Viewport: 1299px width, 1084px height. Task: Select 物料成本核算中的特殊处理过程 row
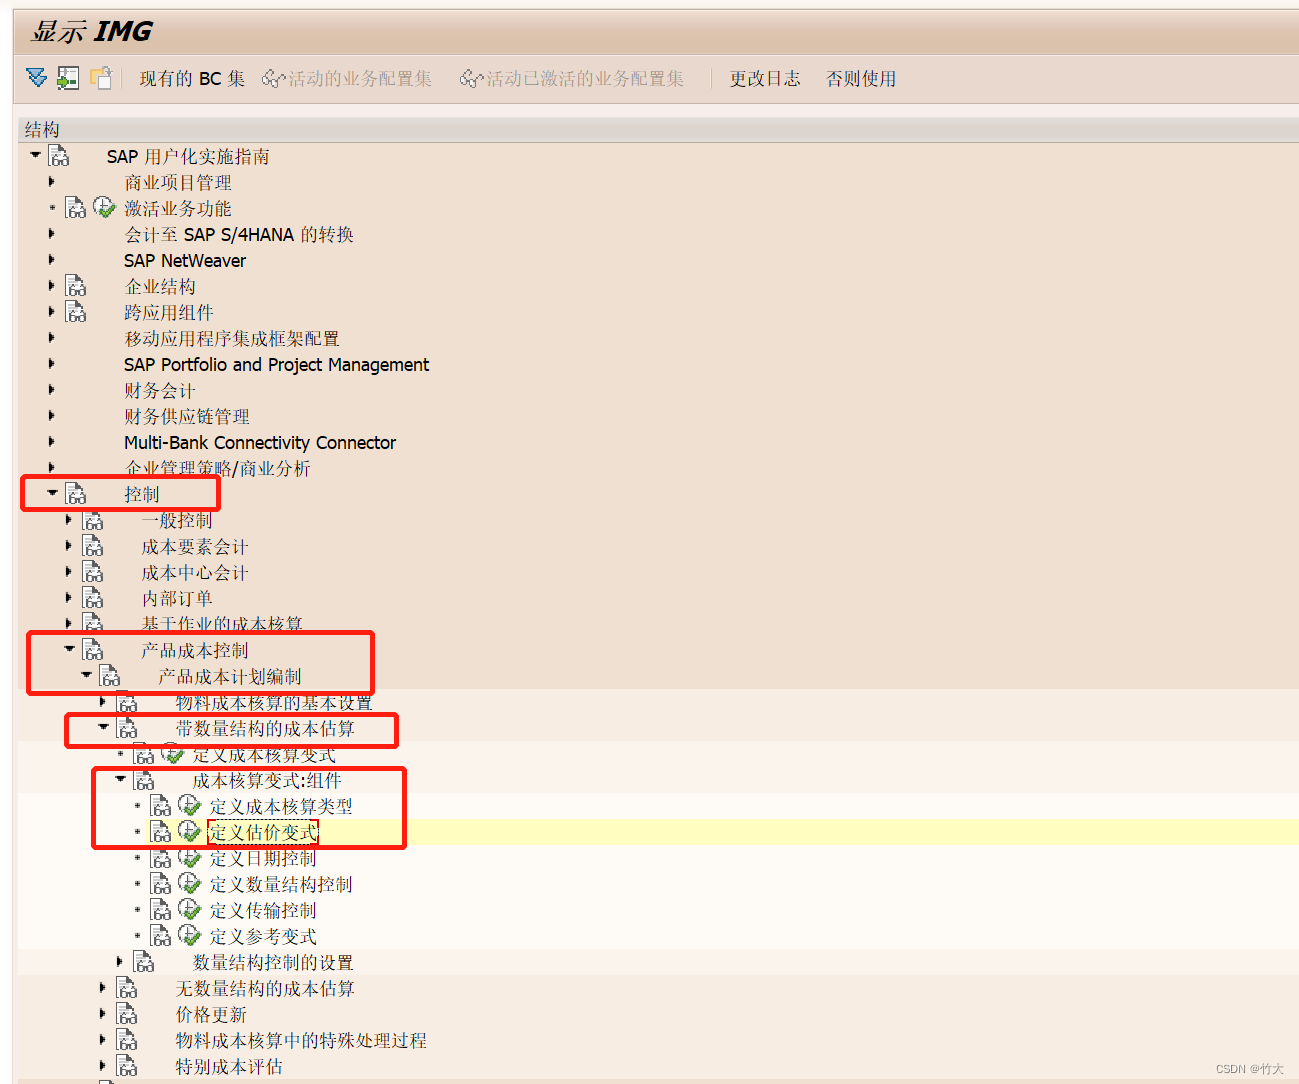(x=301, y=1040)
